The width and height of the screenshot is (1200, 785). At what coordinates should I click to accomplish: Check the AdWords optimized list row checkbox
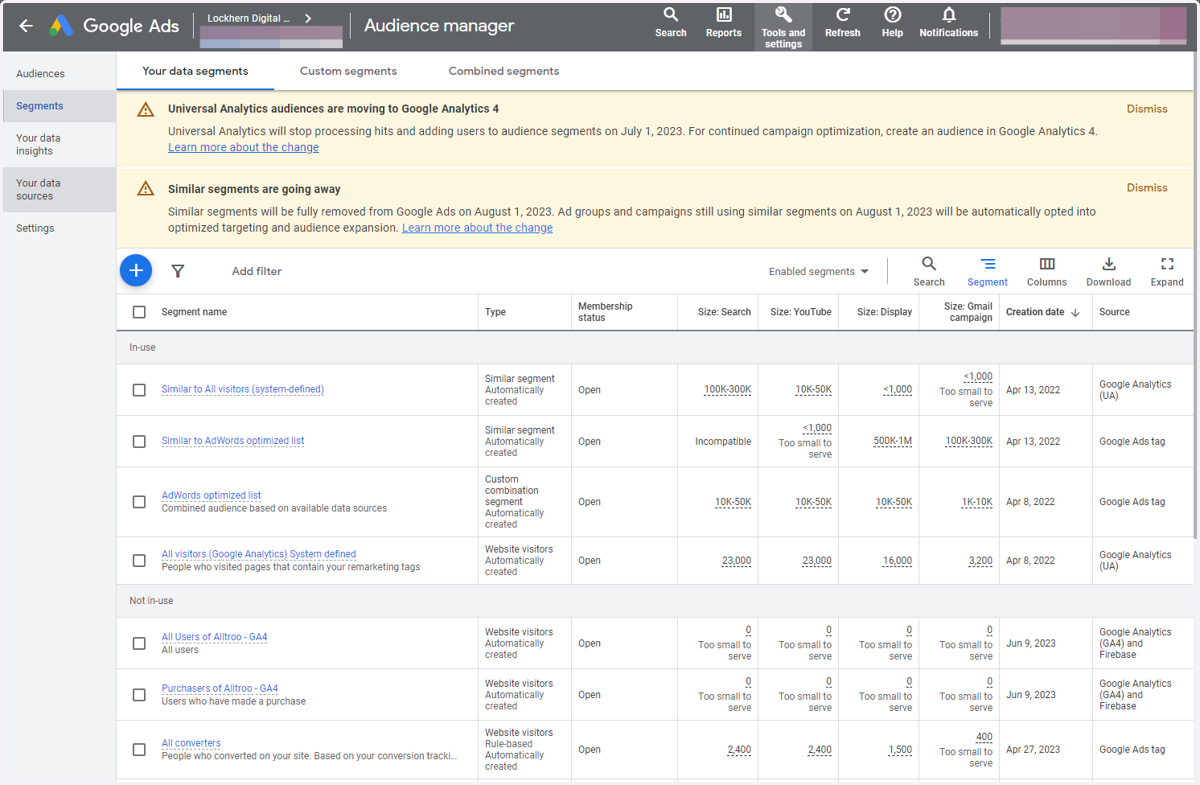click(139, 502)
